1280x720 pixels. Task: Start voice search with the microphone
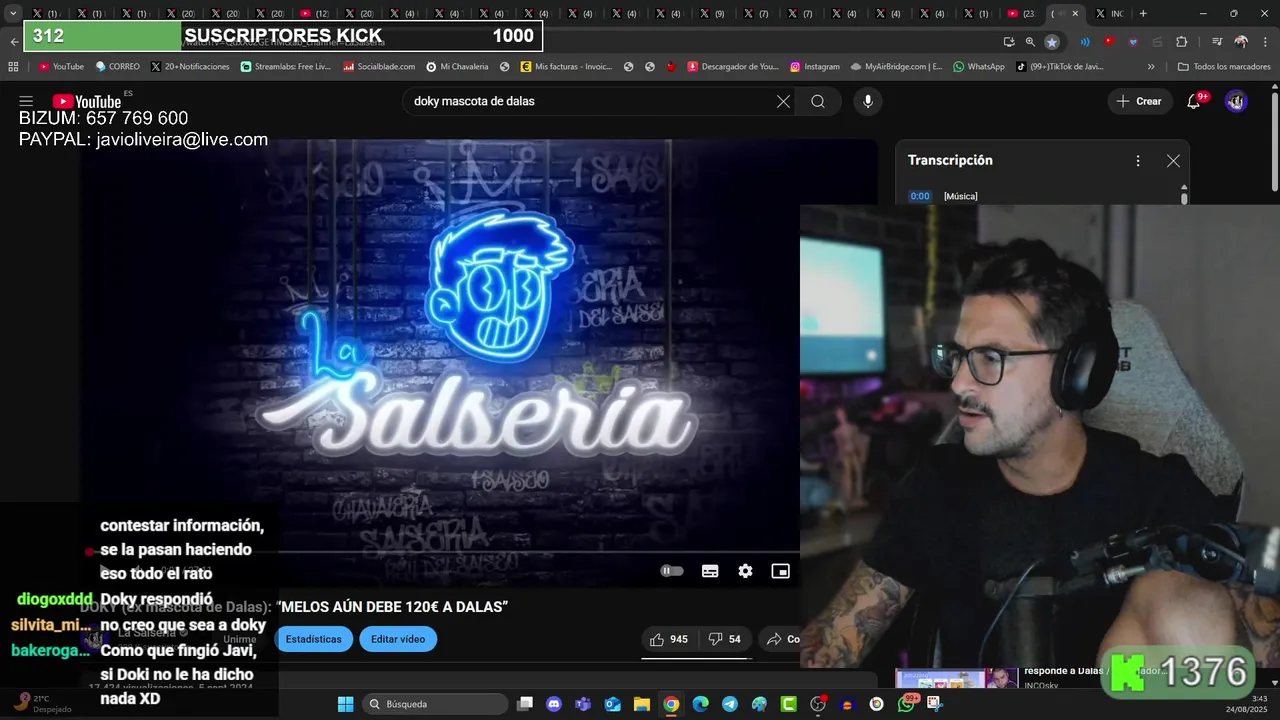[868, 101]
